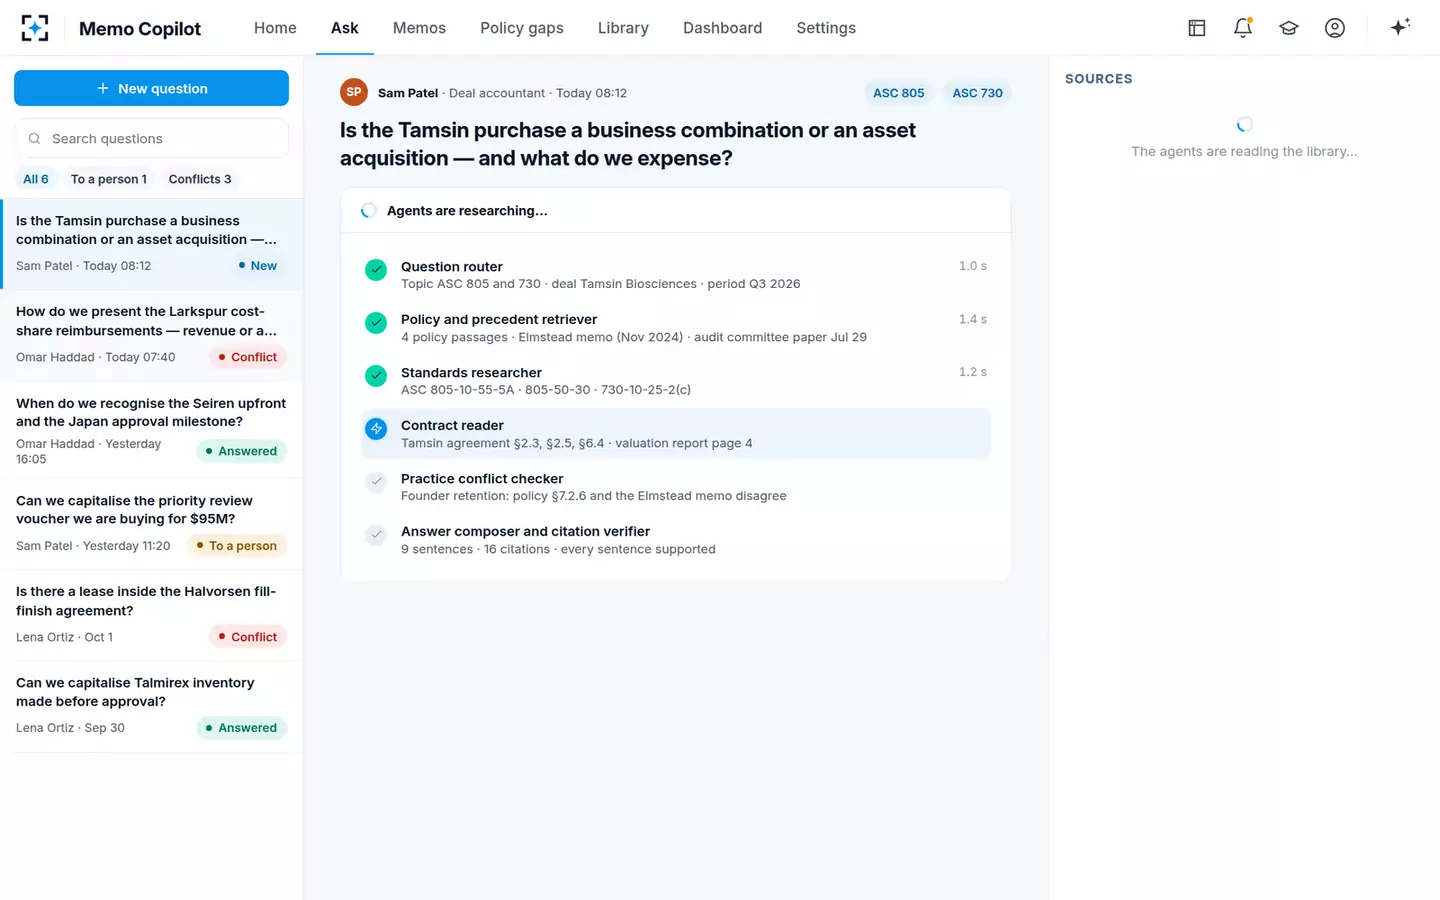Click the New question button
Viewport: 1440px width, 900px height.
(151, 88)
